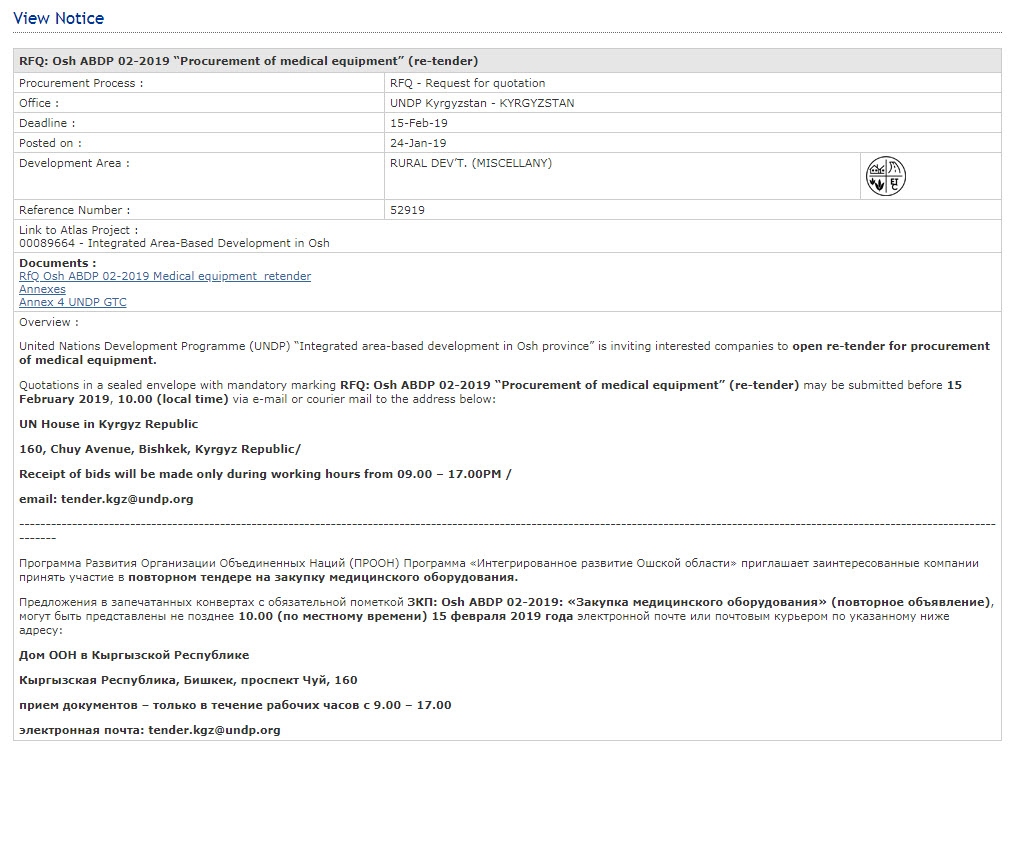Image resolution: width=1025 pixels, height=852 pixels.
Task: Open the RfQ Osh ABDP 02-2019 Medical equipment document
Action: coord(165,276)
